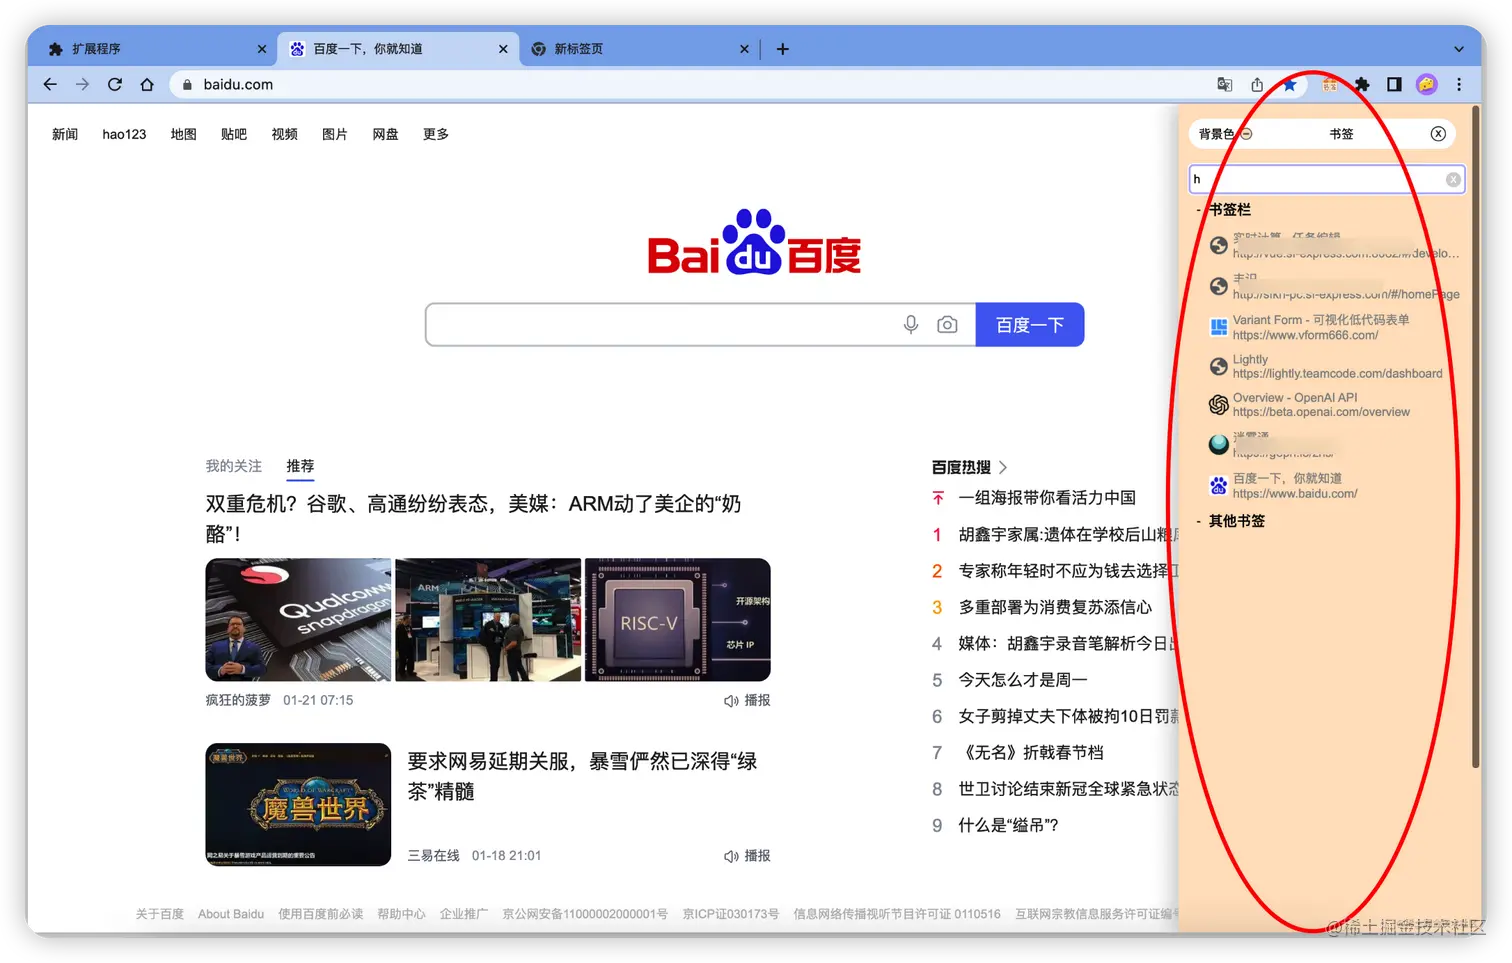Viewport: 1512px width, 963px height.
Task: Open Google Translate icon in address bar
Action: tap(1225, 85)
